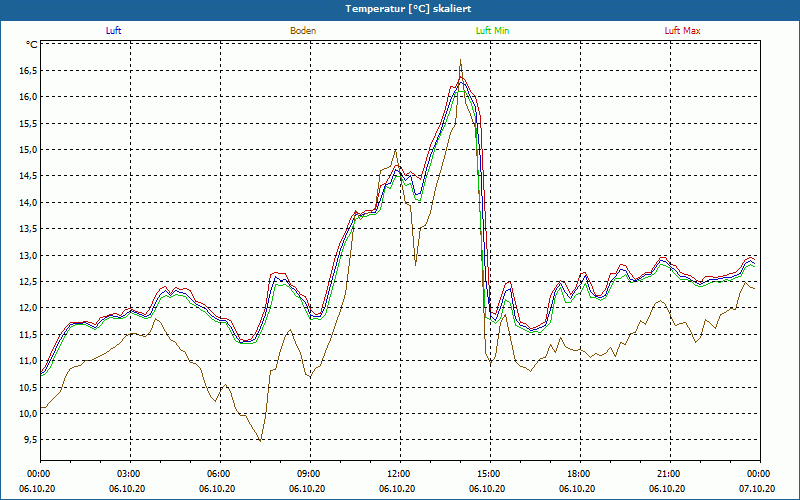
Task: Click the 15:00 time axis label
Action: (490, 474)
